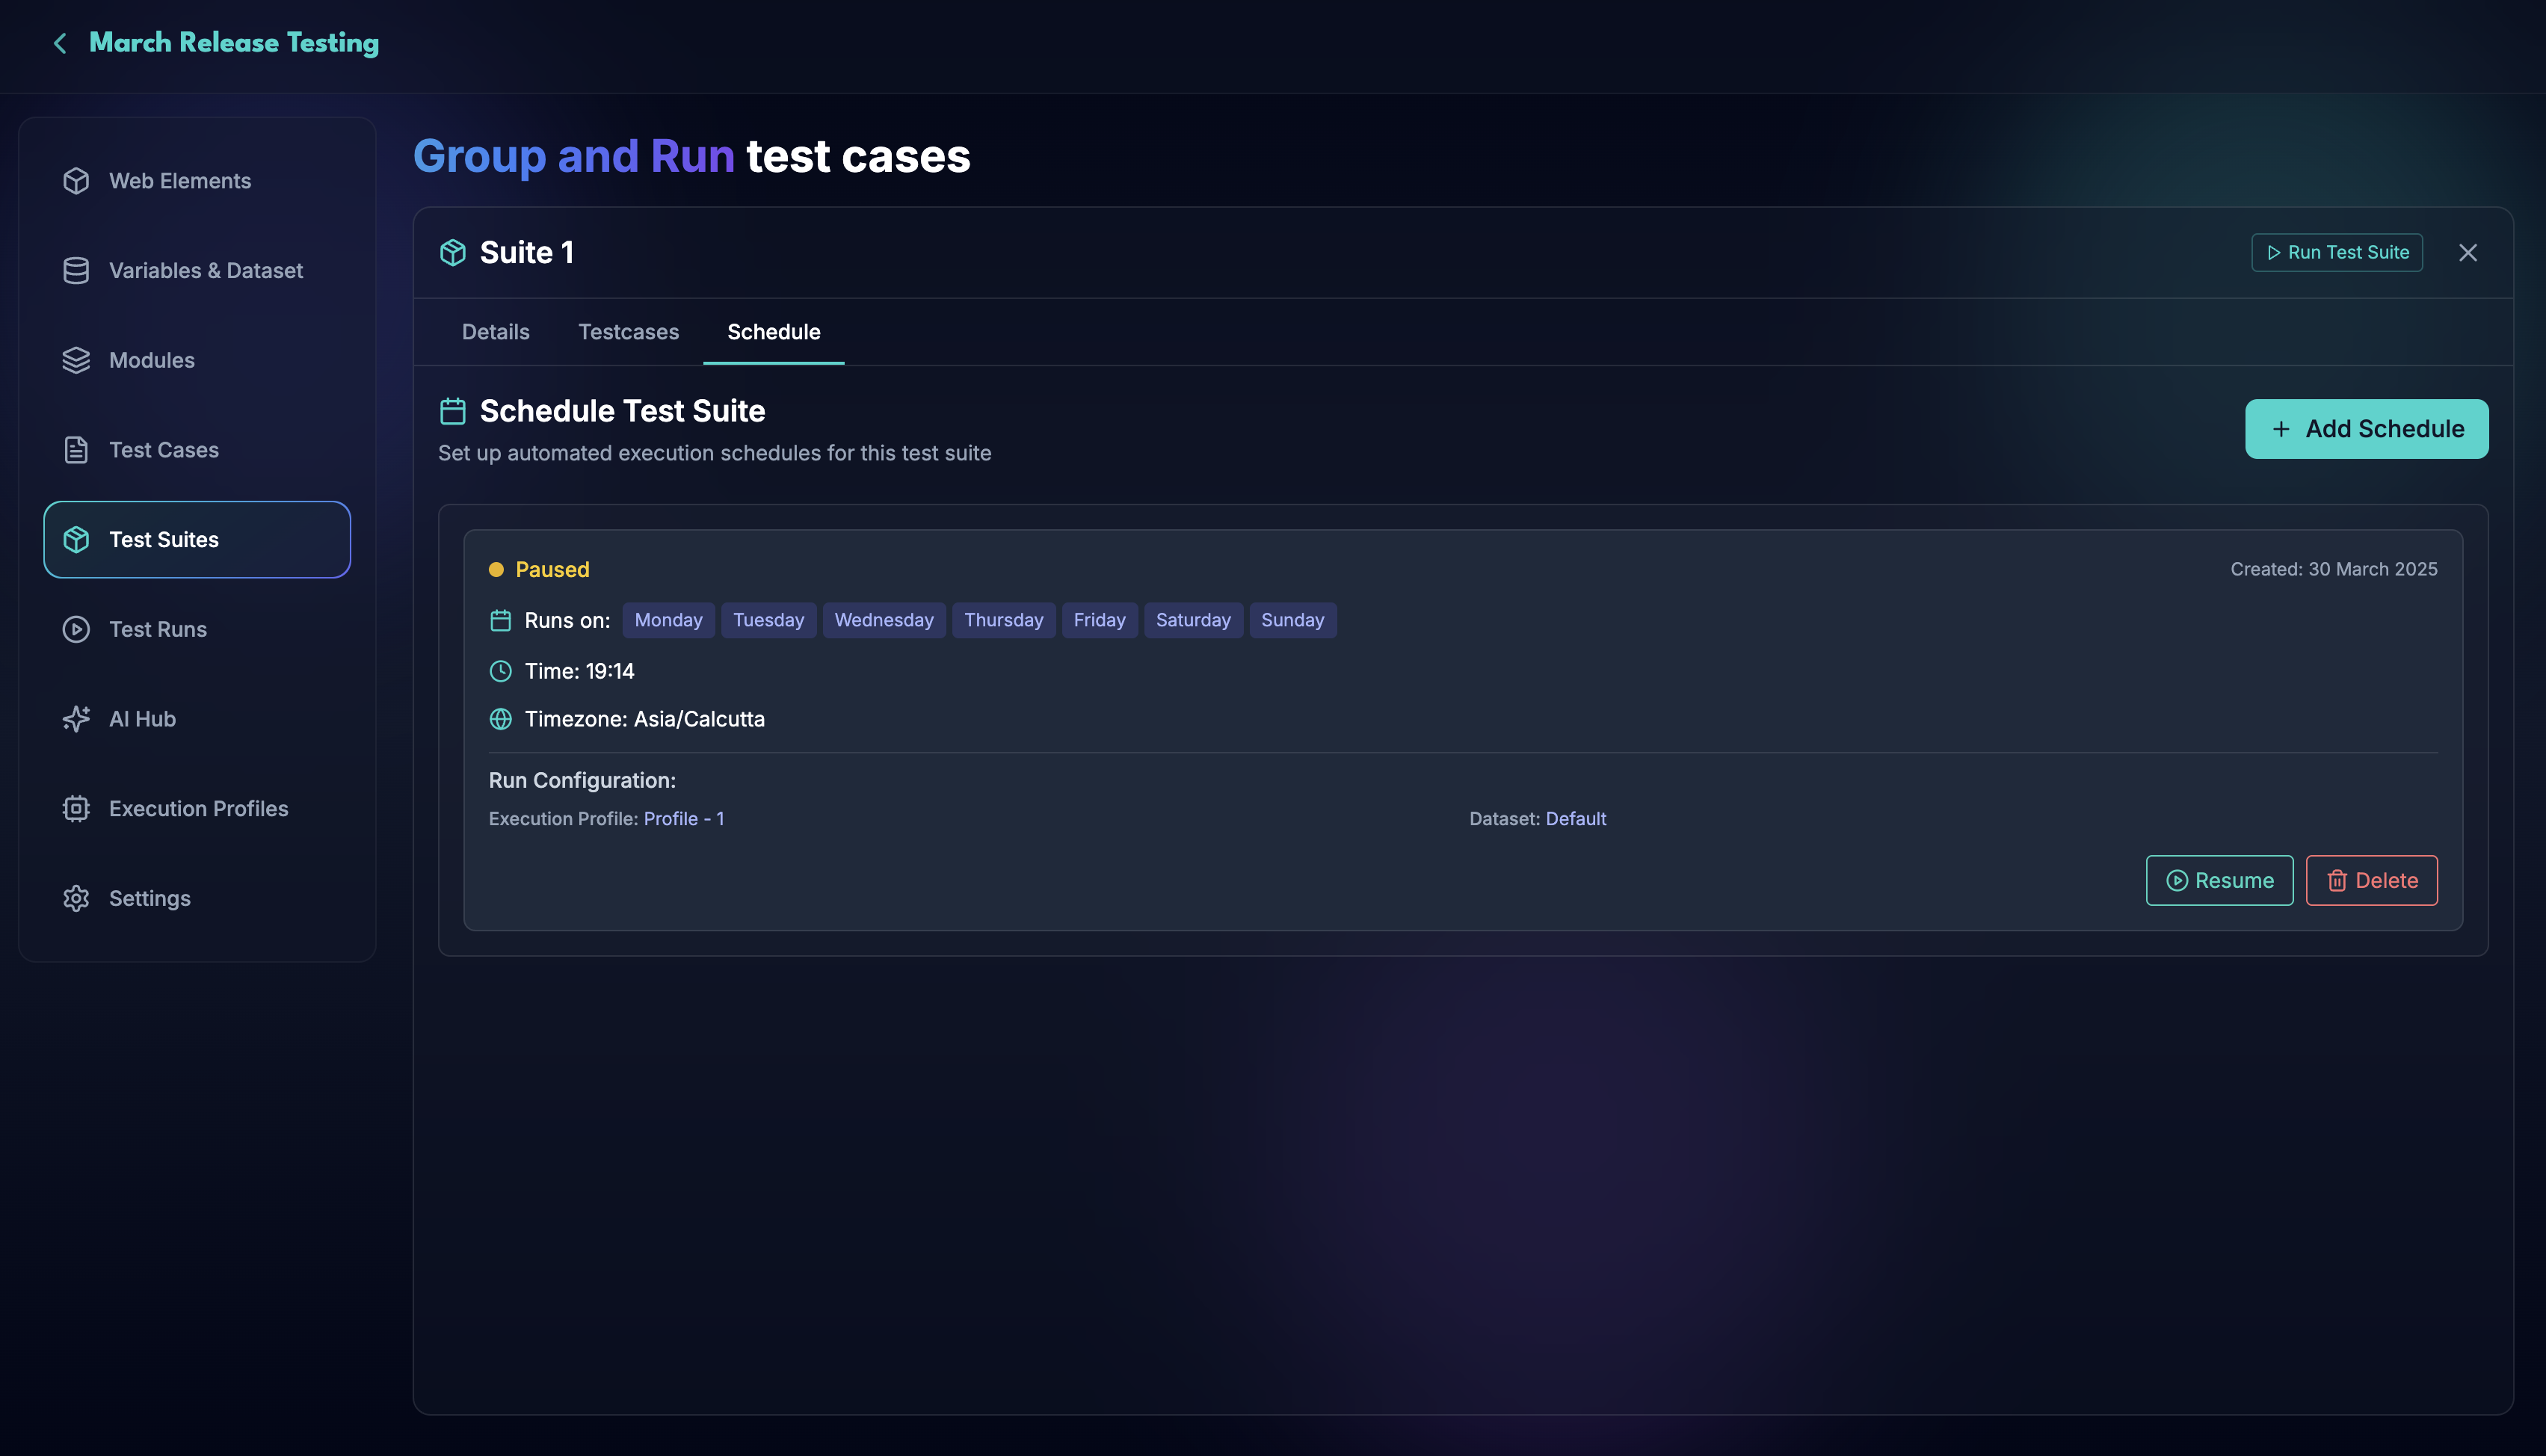Click the AI Hub sparkle icon
Screen dimensions: 2546x1456
tap(76, 719)
